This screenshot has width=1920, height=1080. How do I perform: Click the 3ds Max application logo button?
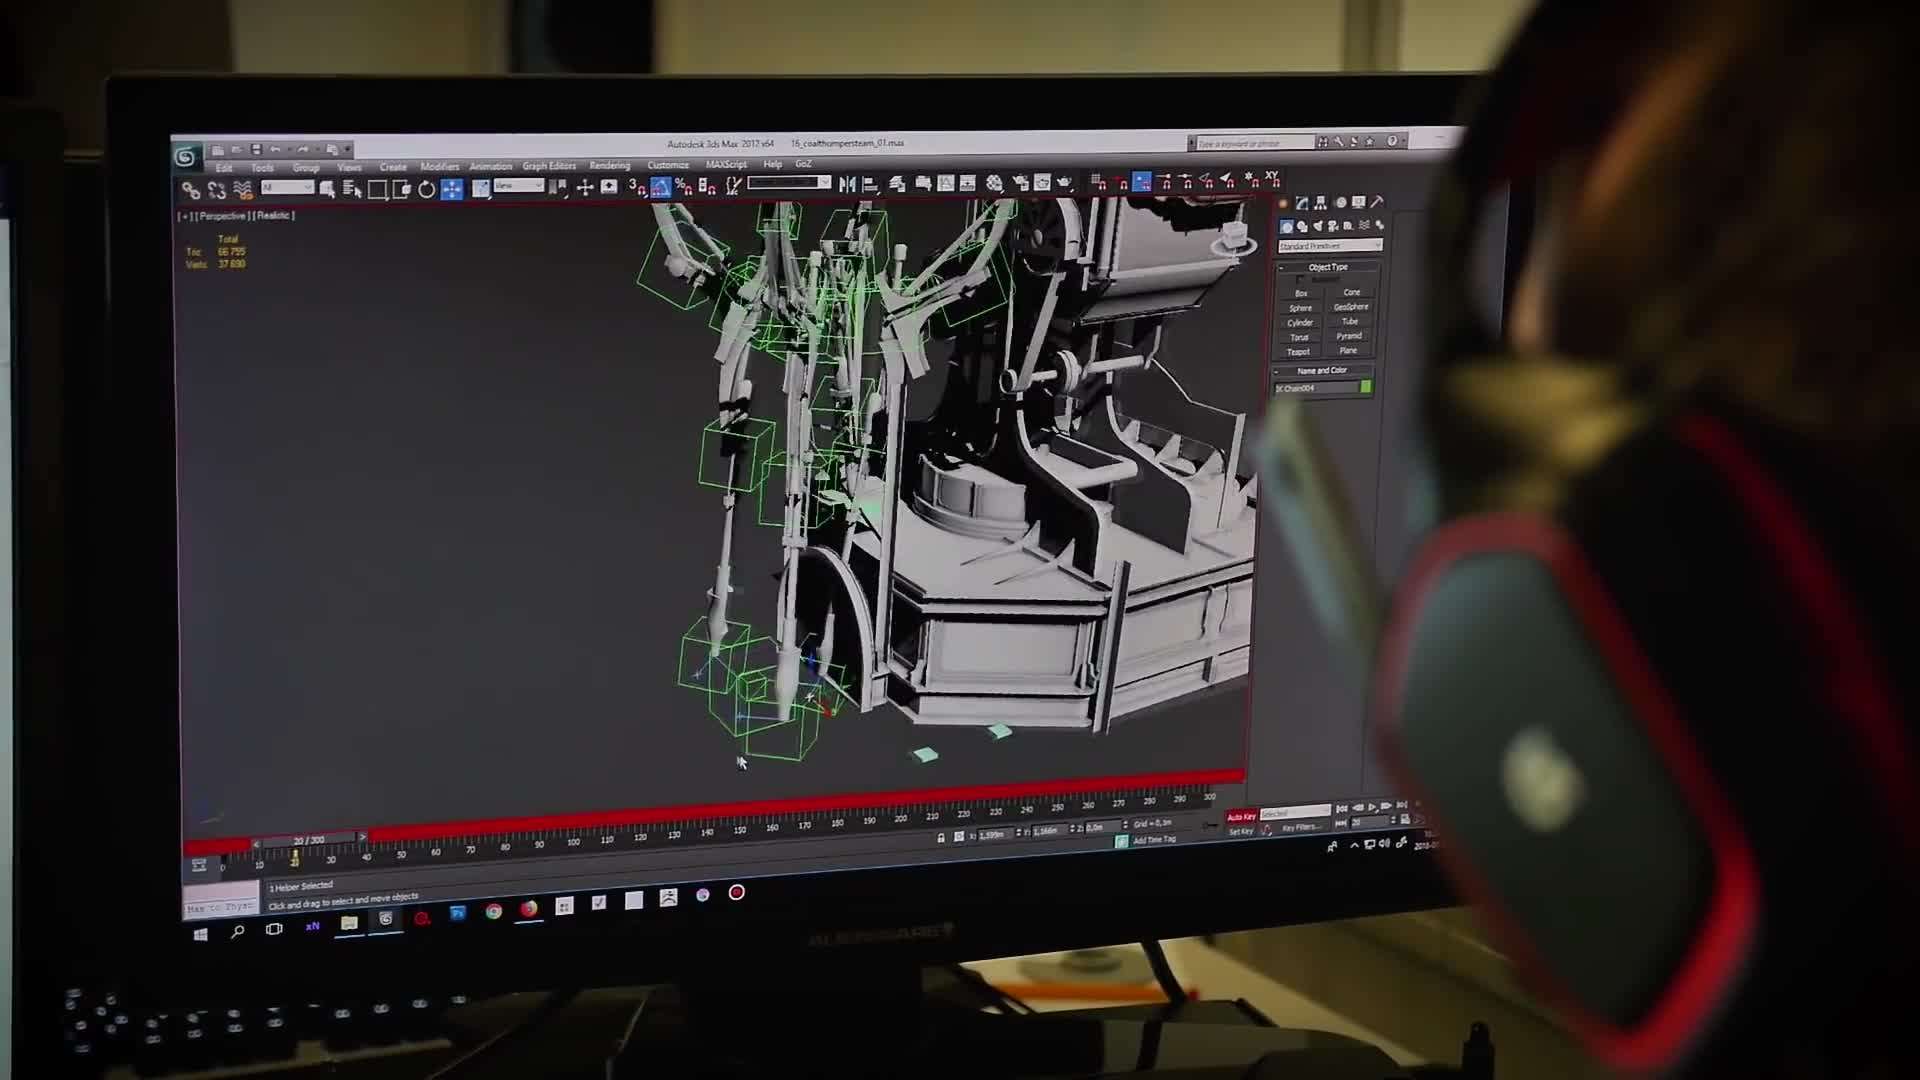185,158
